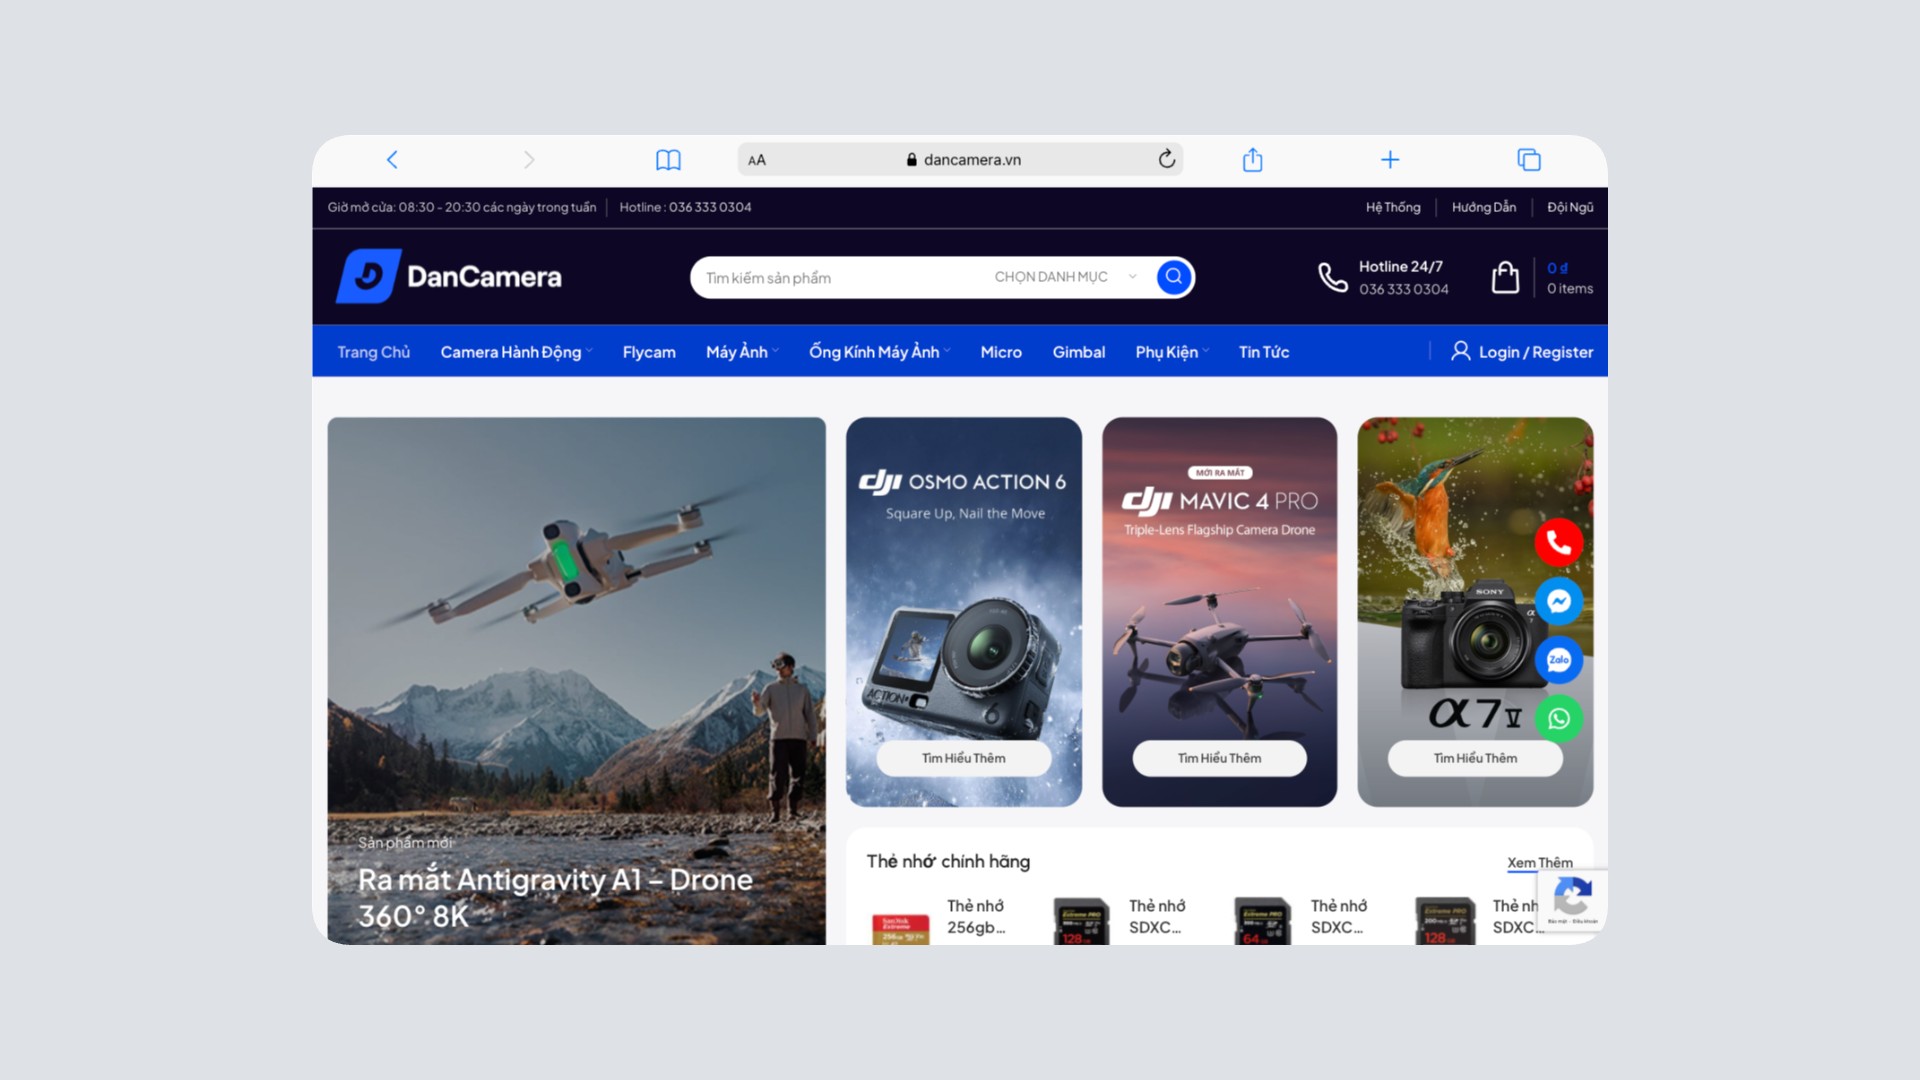This screenshot has width=1920, height=1080.
Task: Open a new tab with plus icon
Action: click(x=1390, y=160)
